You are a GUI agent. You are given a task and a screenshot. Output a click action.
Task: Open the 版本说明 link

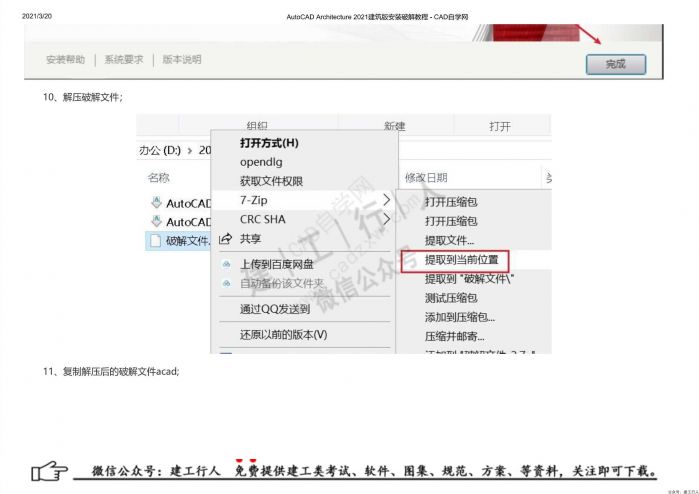click(x=182, y=59)
